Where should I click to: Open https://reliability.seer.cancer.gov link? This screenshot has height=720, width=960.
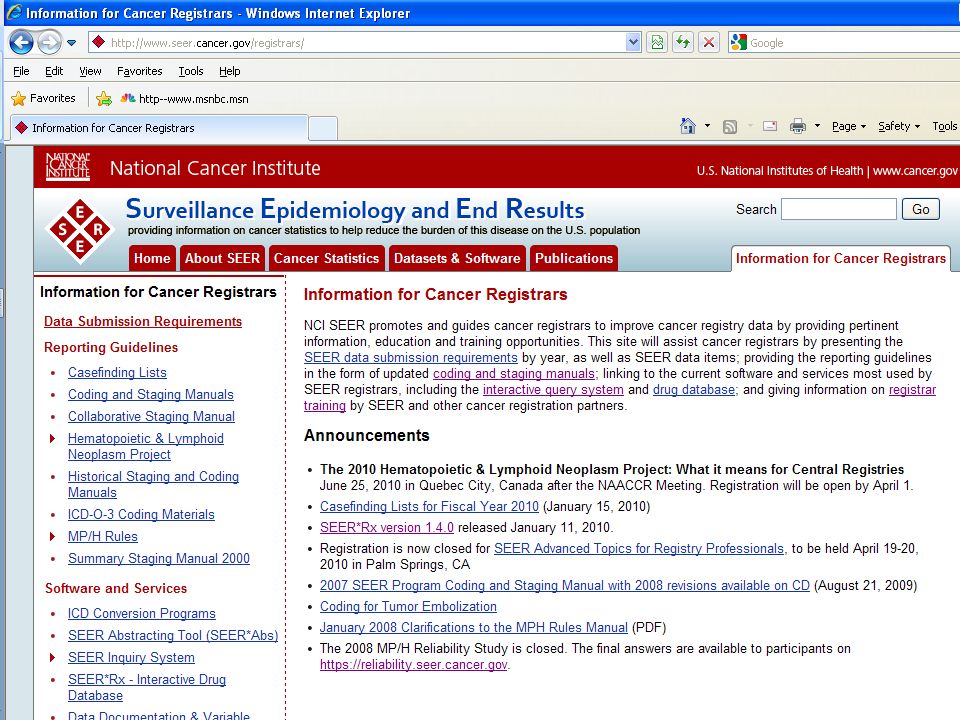[x=414, y=664]
